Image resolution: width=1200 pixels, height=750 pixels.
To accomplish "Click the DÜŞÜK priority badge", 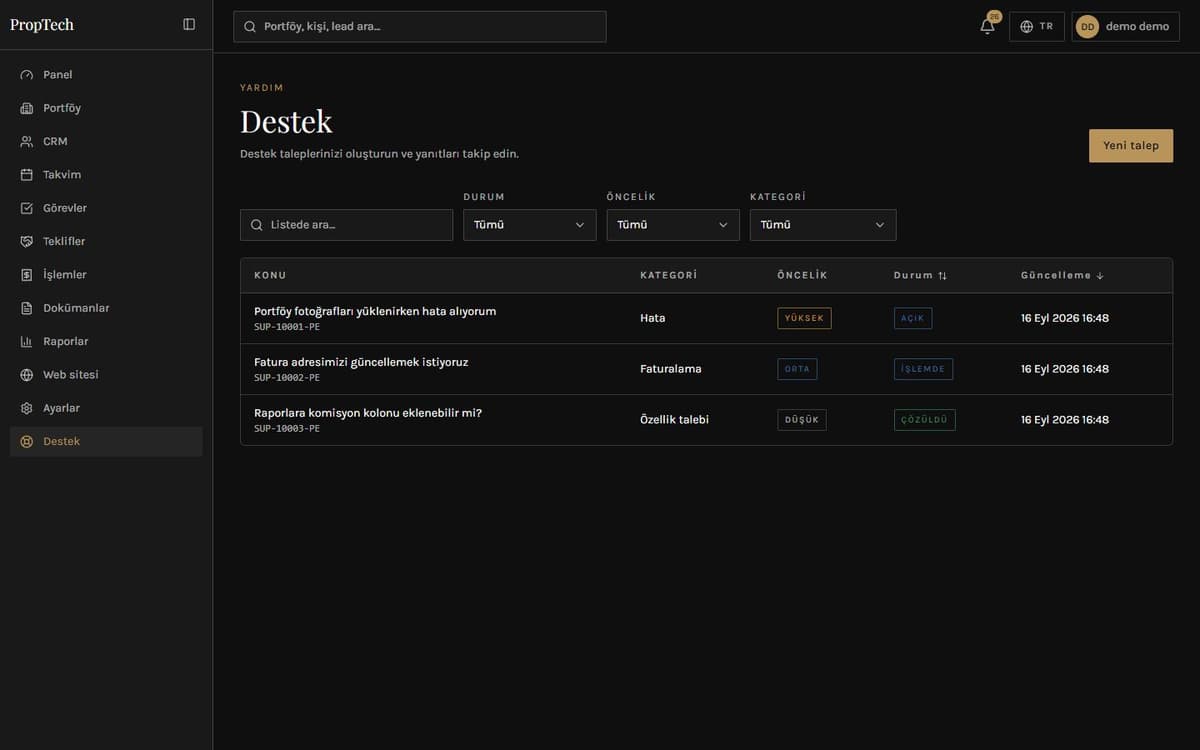I will point(802,420).
